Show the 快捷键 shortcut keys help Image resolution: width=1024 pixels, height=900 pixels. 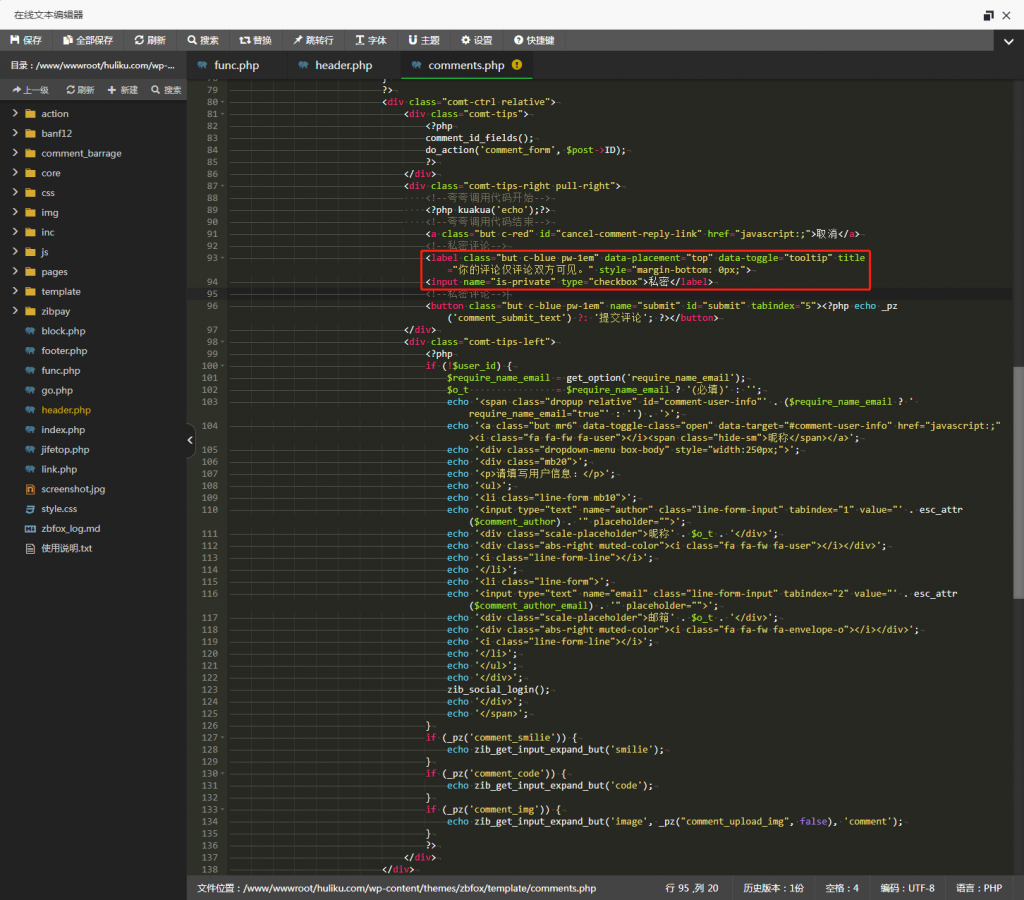click(x=534, y=40)
